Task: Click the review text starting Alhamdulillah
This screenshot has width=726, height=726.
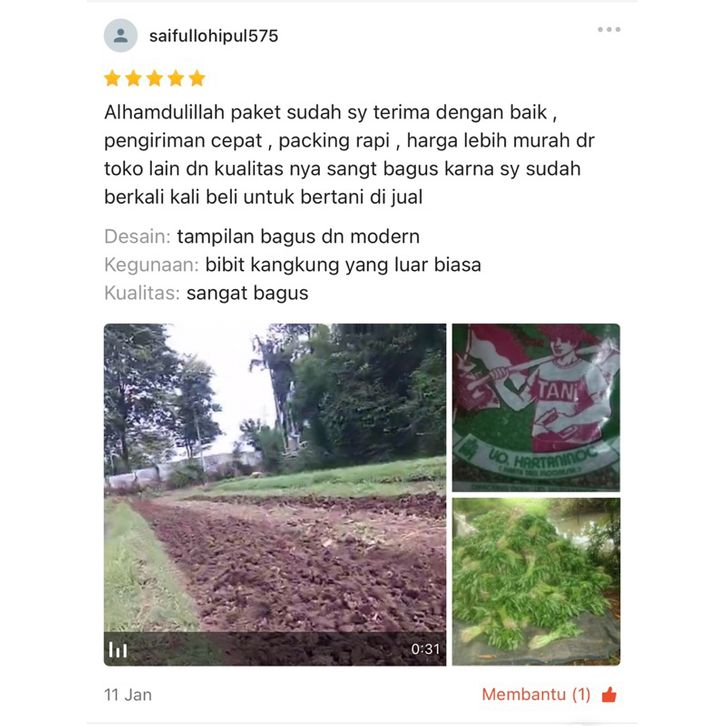Action: click(349, 155)
